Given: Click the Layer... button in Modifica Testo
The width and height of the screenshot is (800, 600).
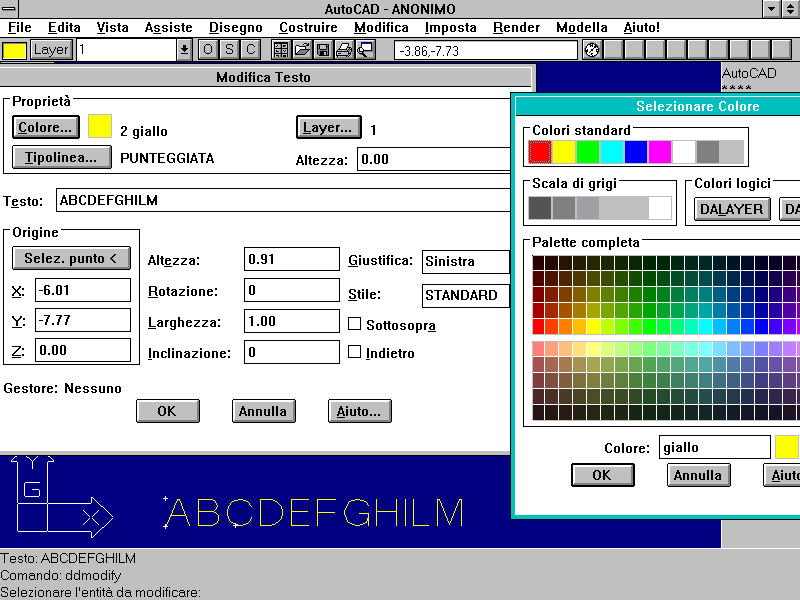Looking at the screenshot, I should pos(329,128).
